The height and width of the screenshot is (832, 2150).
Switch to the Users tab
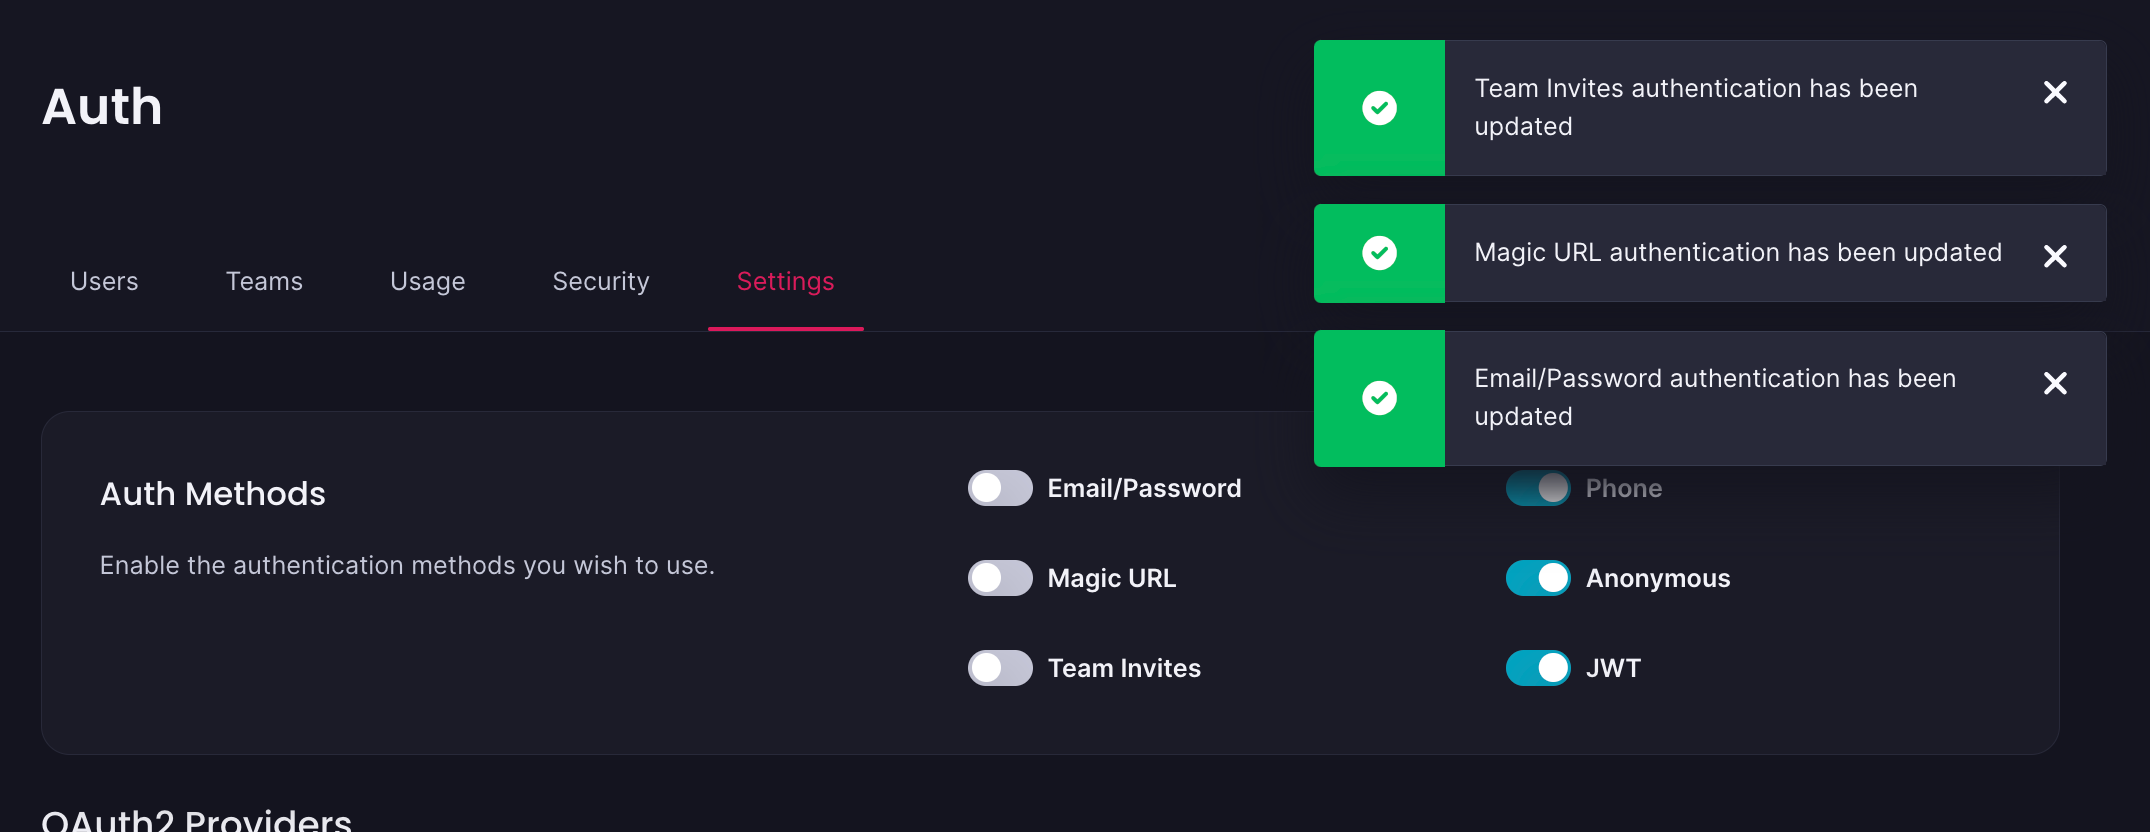[x=104, y=281]
